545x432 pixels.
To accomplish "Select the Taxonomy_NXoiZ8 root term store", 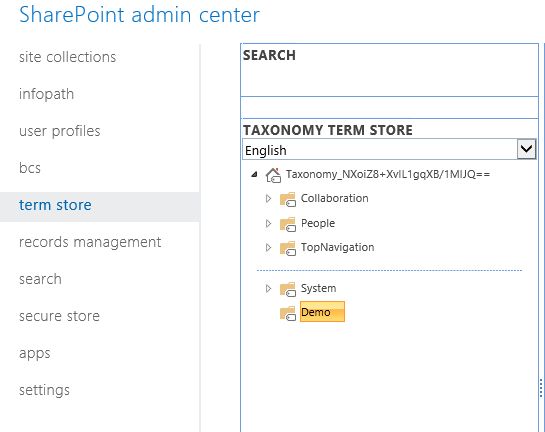I will [x=388, y=174].
